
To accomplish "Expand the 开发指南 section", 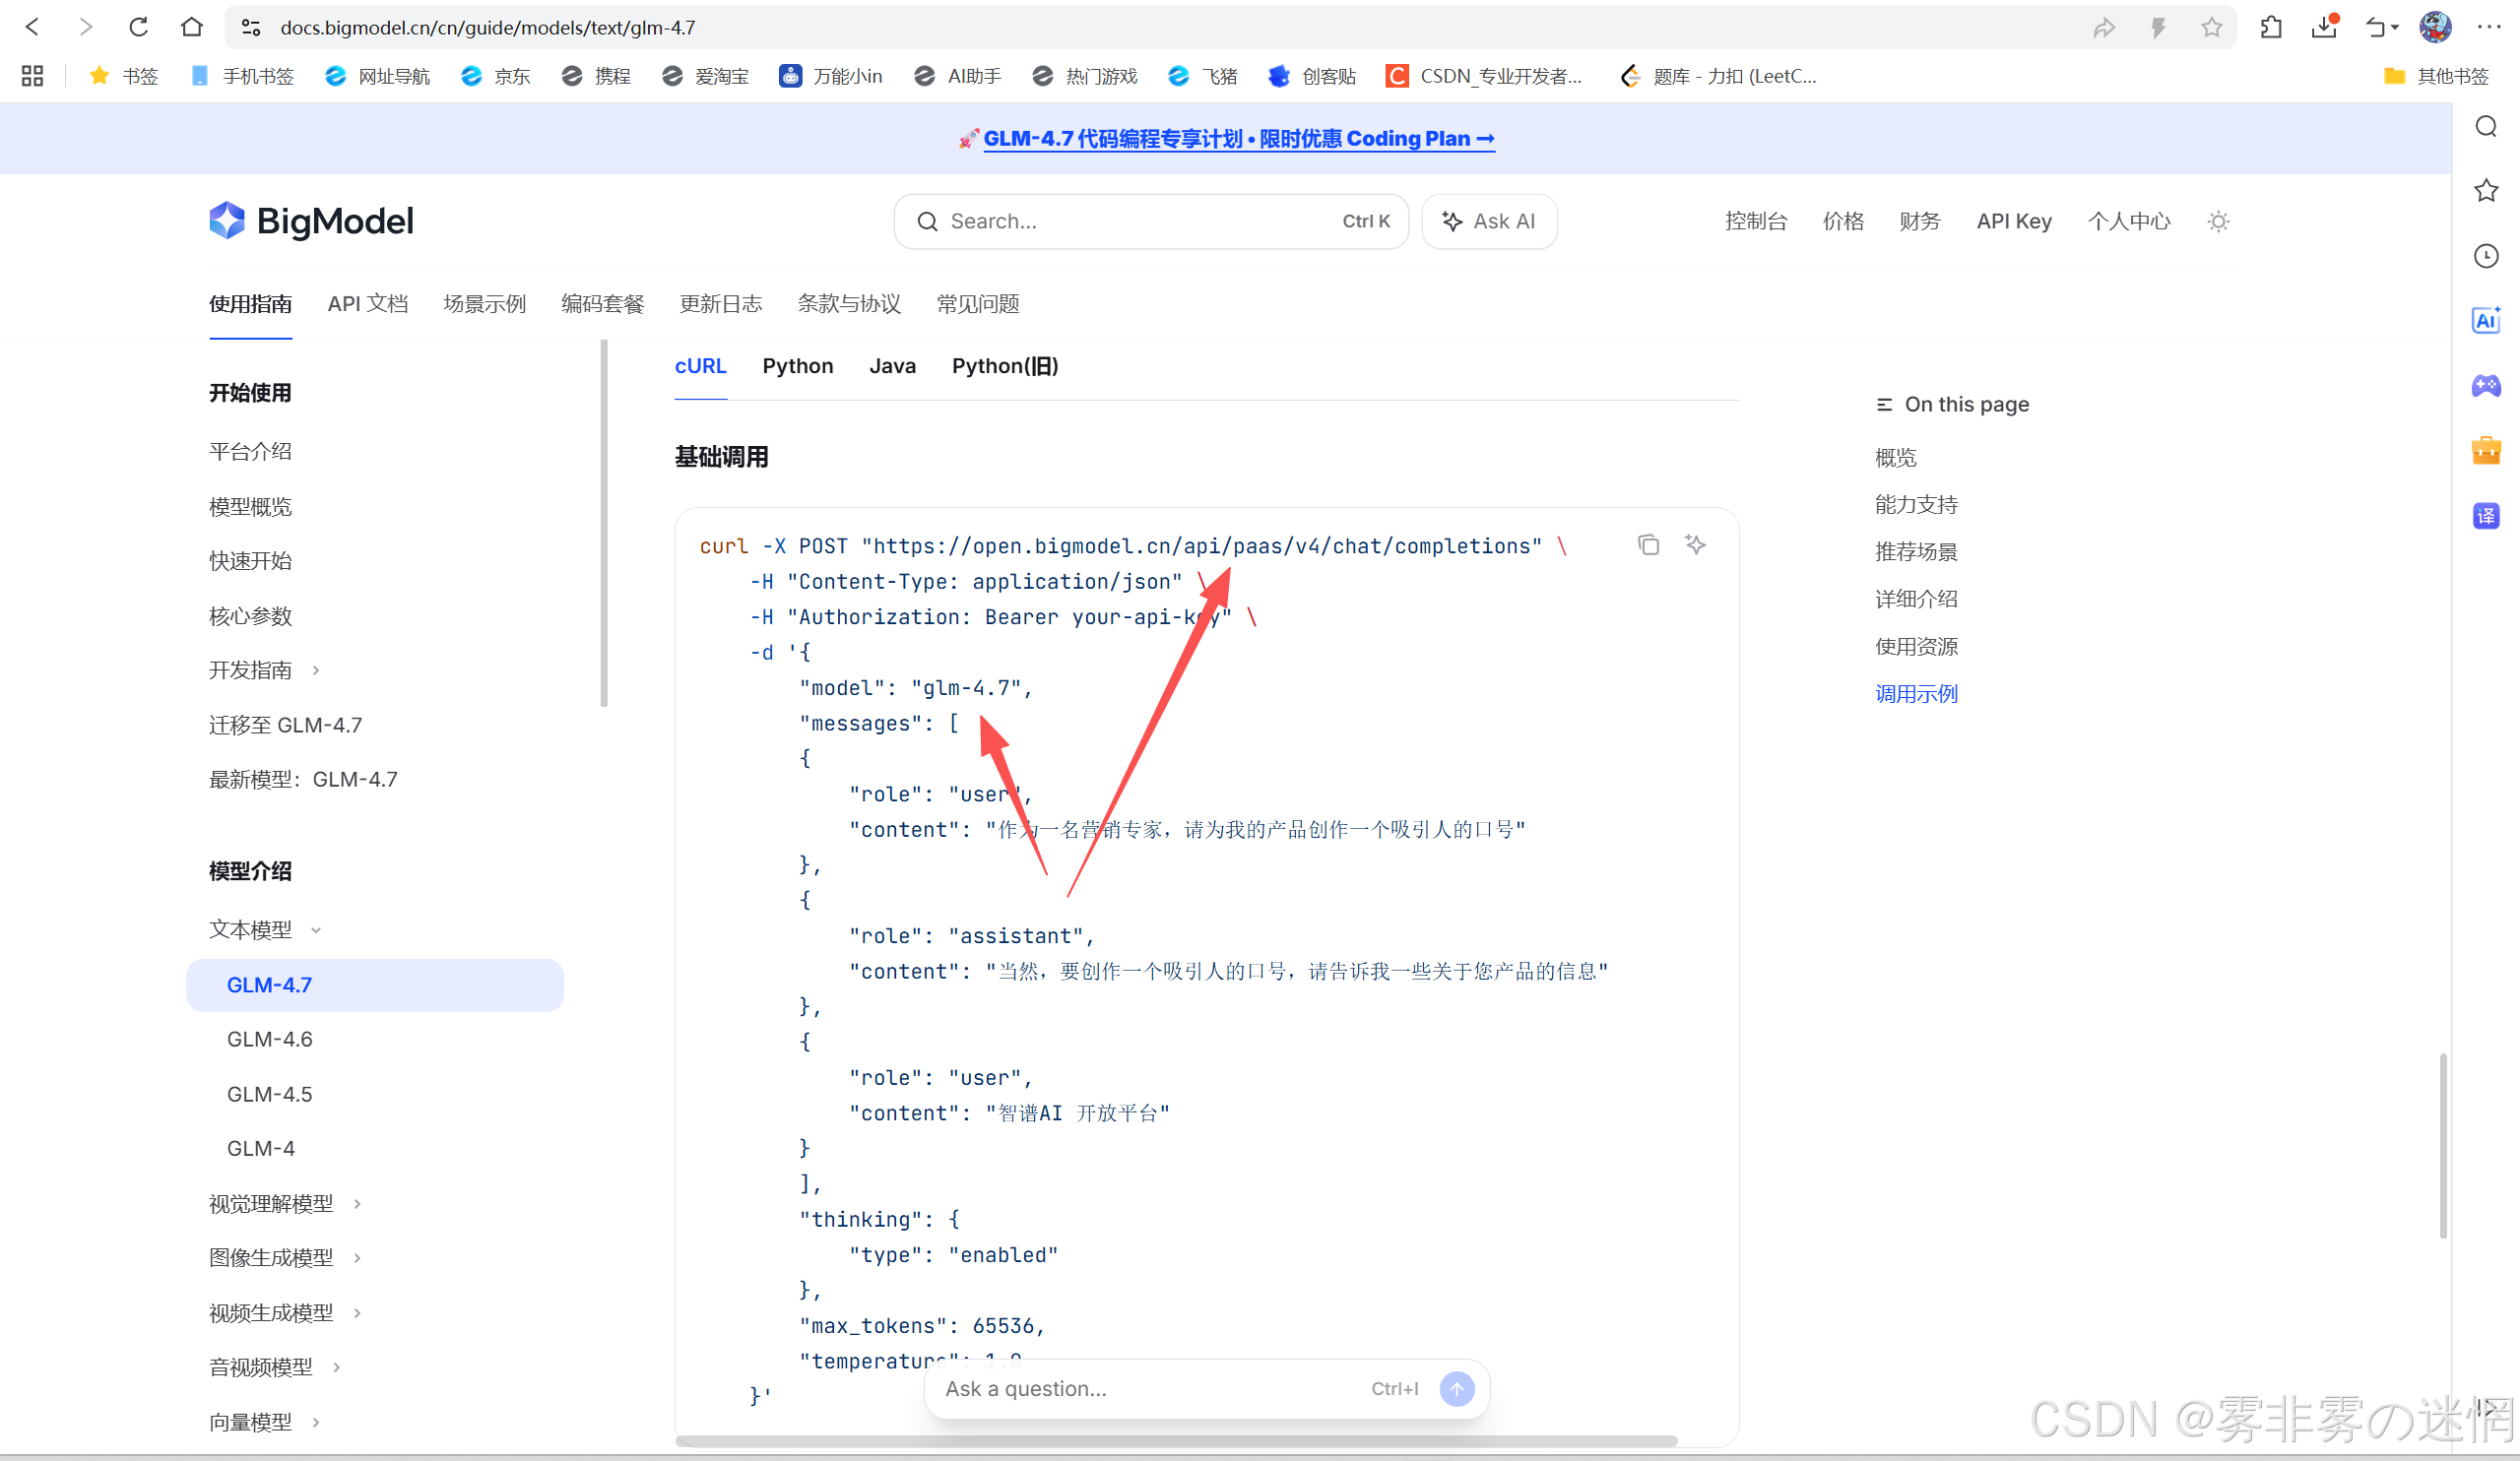I will 316,670.
